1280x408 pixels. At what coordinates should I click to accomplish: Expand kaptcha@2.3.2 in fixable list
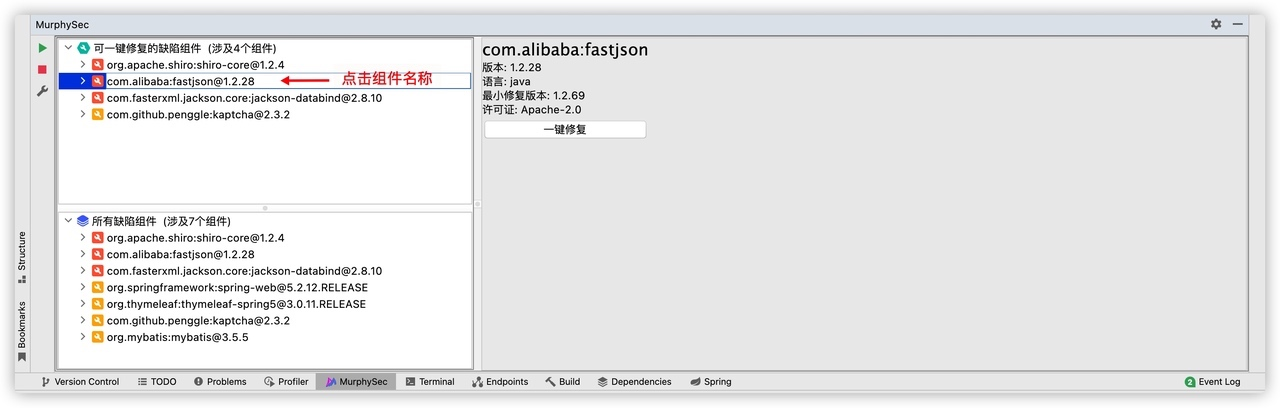click(x=83, y=115)
